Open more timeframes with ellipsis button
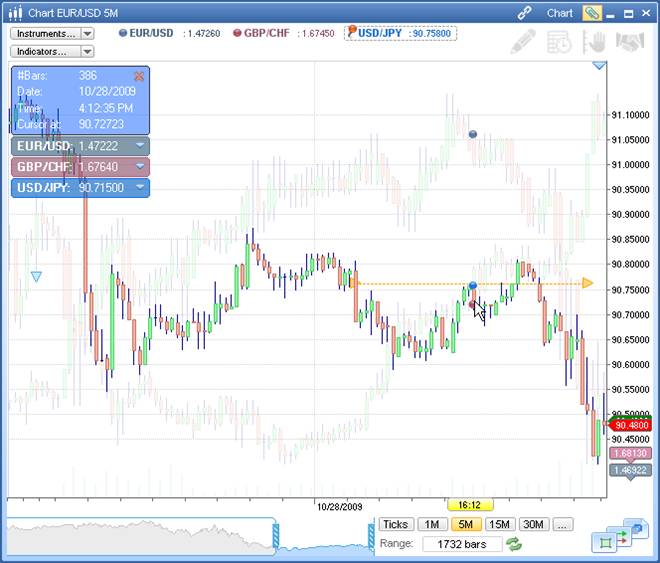660x563 pixels. click(562, 524)
